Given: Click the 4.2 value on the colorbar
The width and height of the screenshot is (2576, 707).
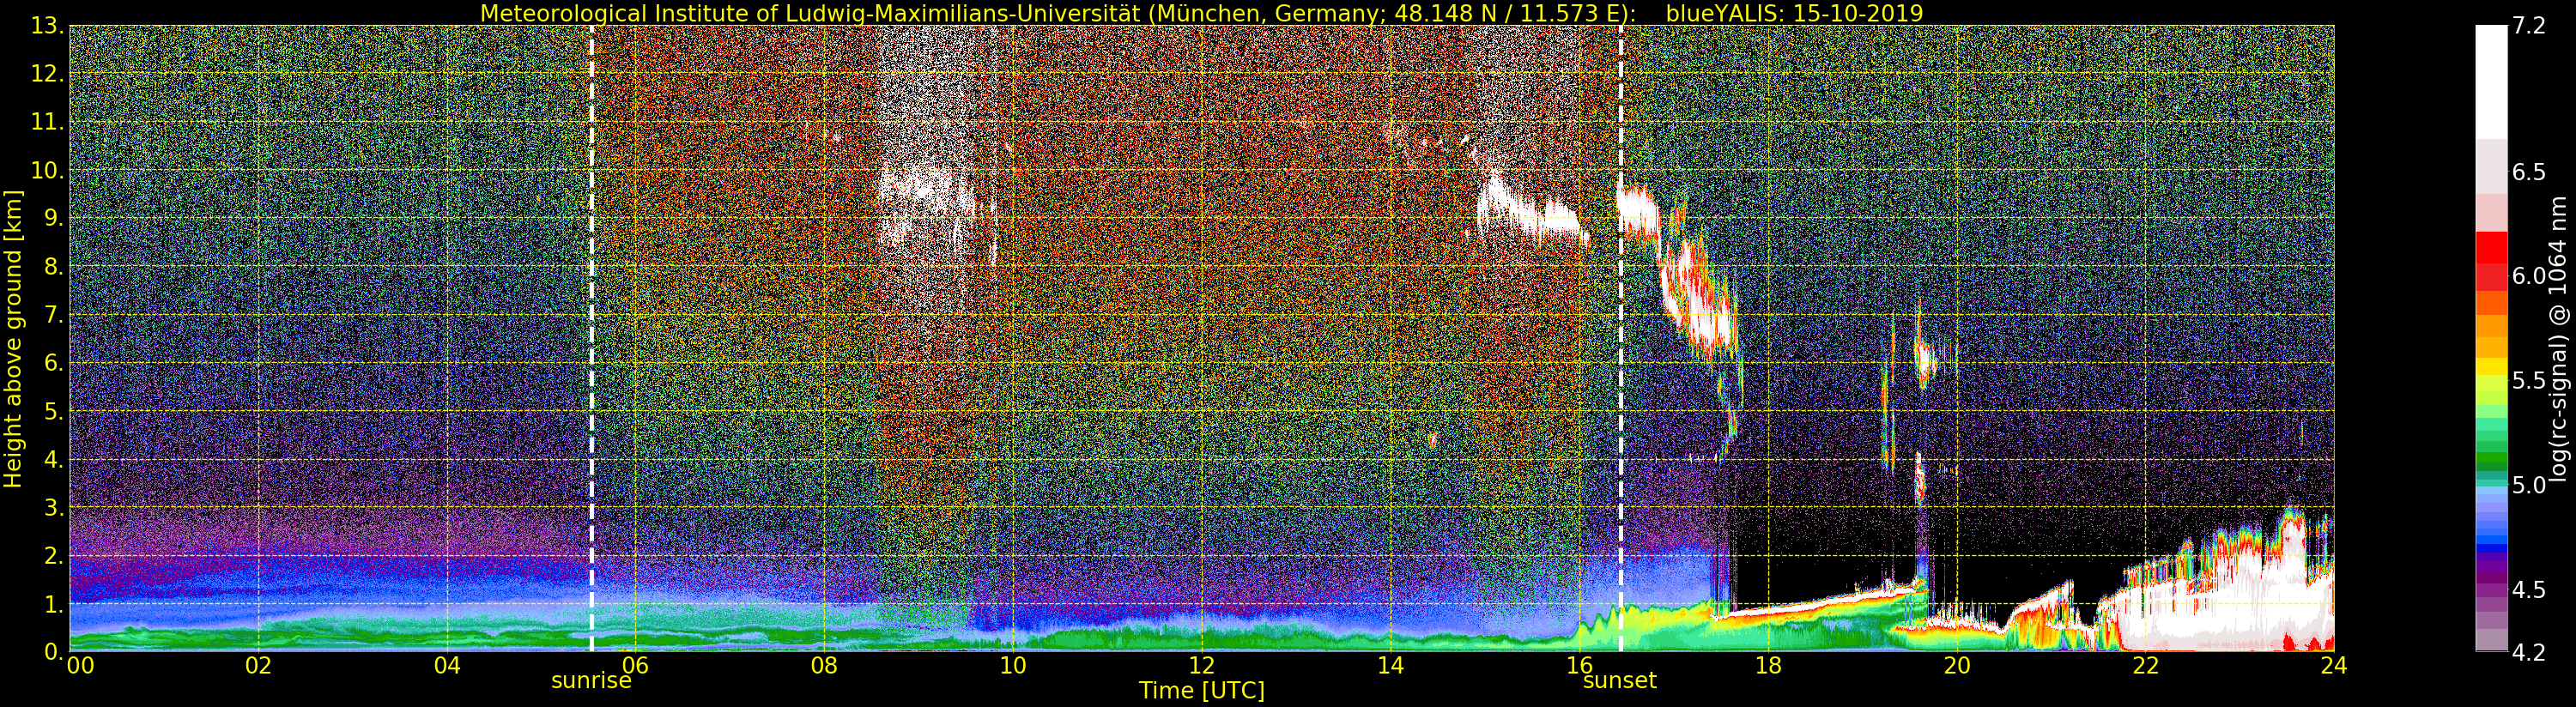Looking at the screenshot, I should pyautogui.click(x=2529, y=652).
